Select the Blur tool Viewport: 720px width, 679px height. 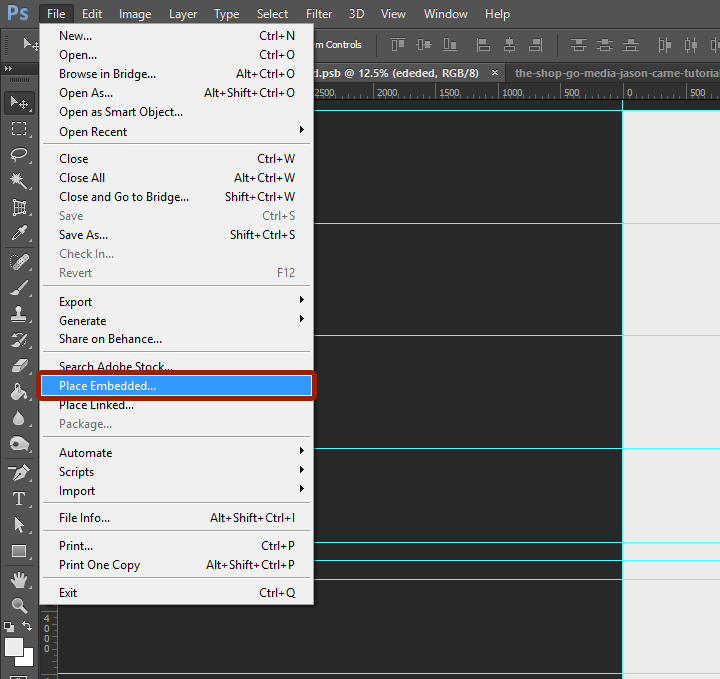(x=19, y=418)
